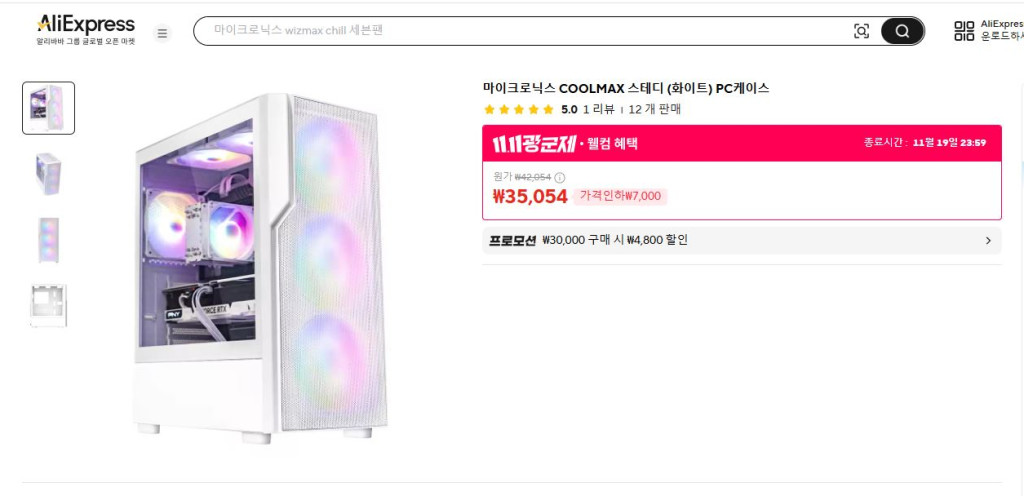Image resolution: width=1024 pixels, height=496 pixels.
Task: Select the third product thumbnail
Action: 48,240
